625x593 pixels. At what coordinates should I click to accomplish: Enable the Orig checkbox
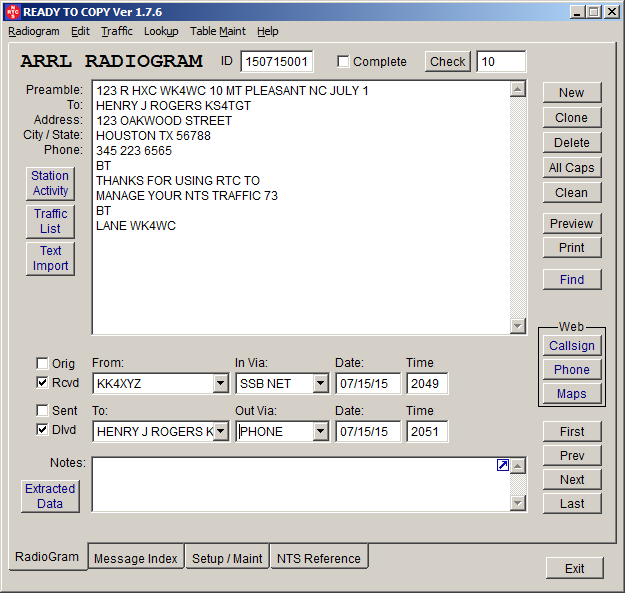[42, 363]
